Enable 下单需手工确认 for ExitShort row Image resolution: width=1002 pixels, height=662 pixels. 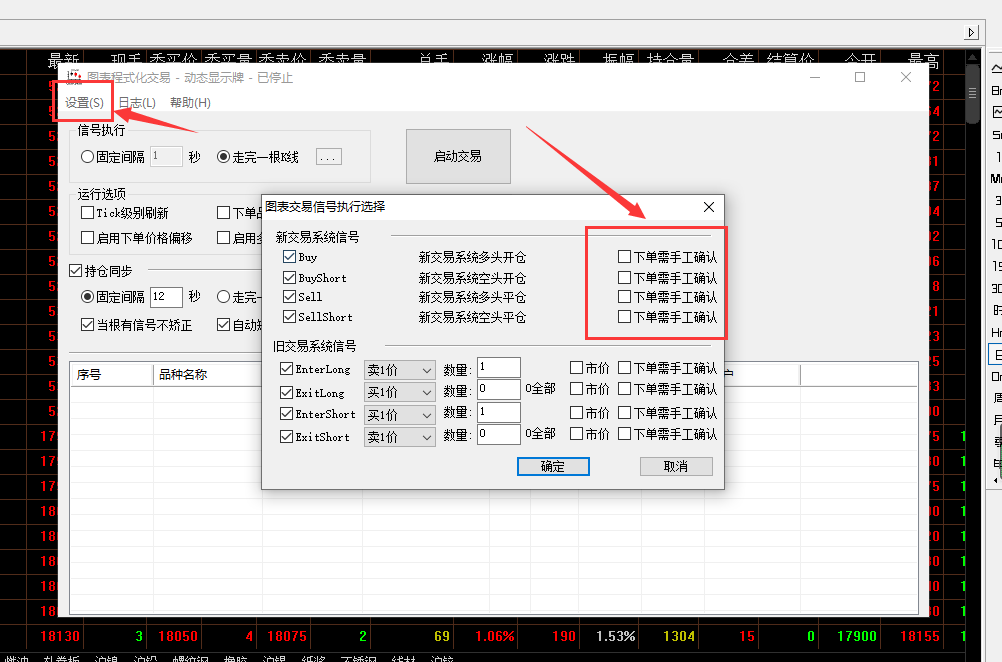624,434
